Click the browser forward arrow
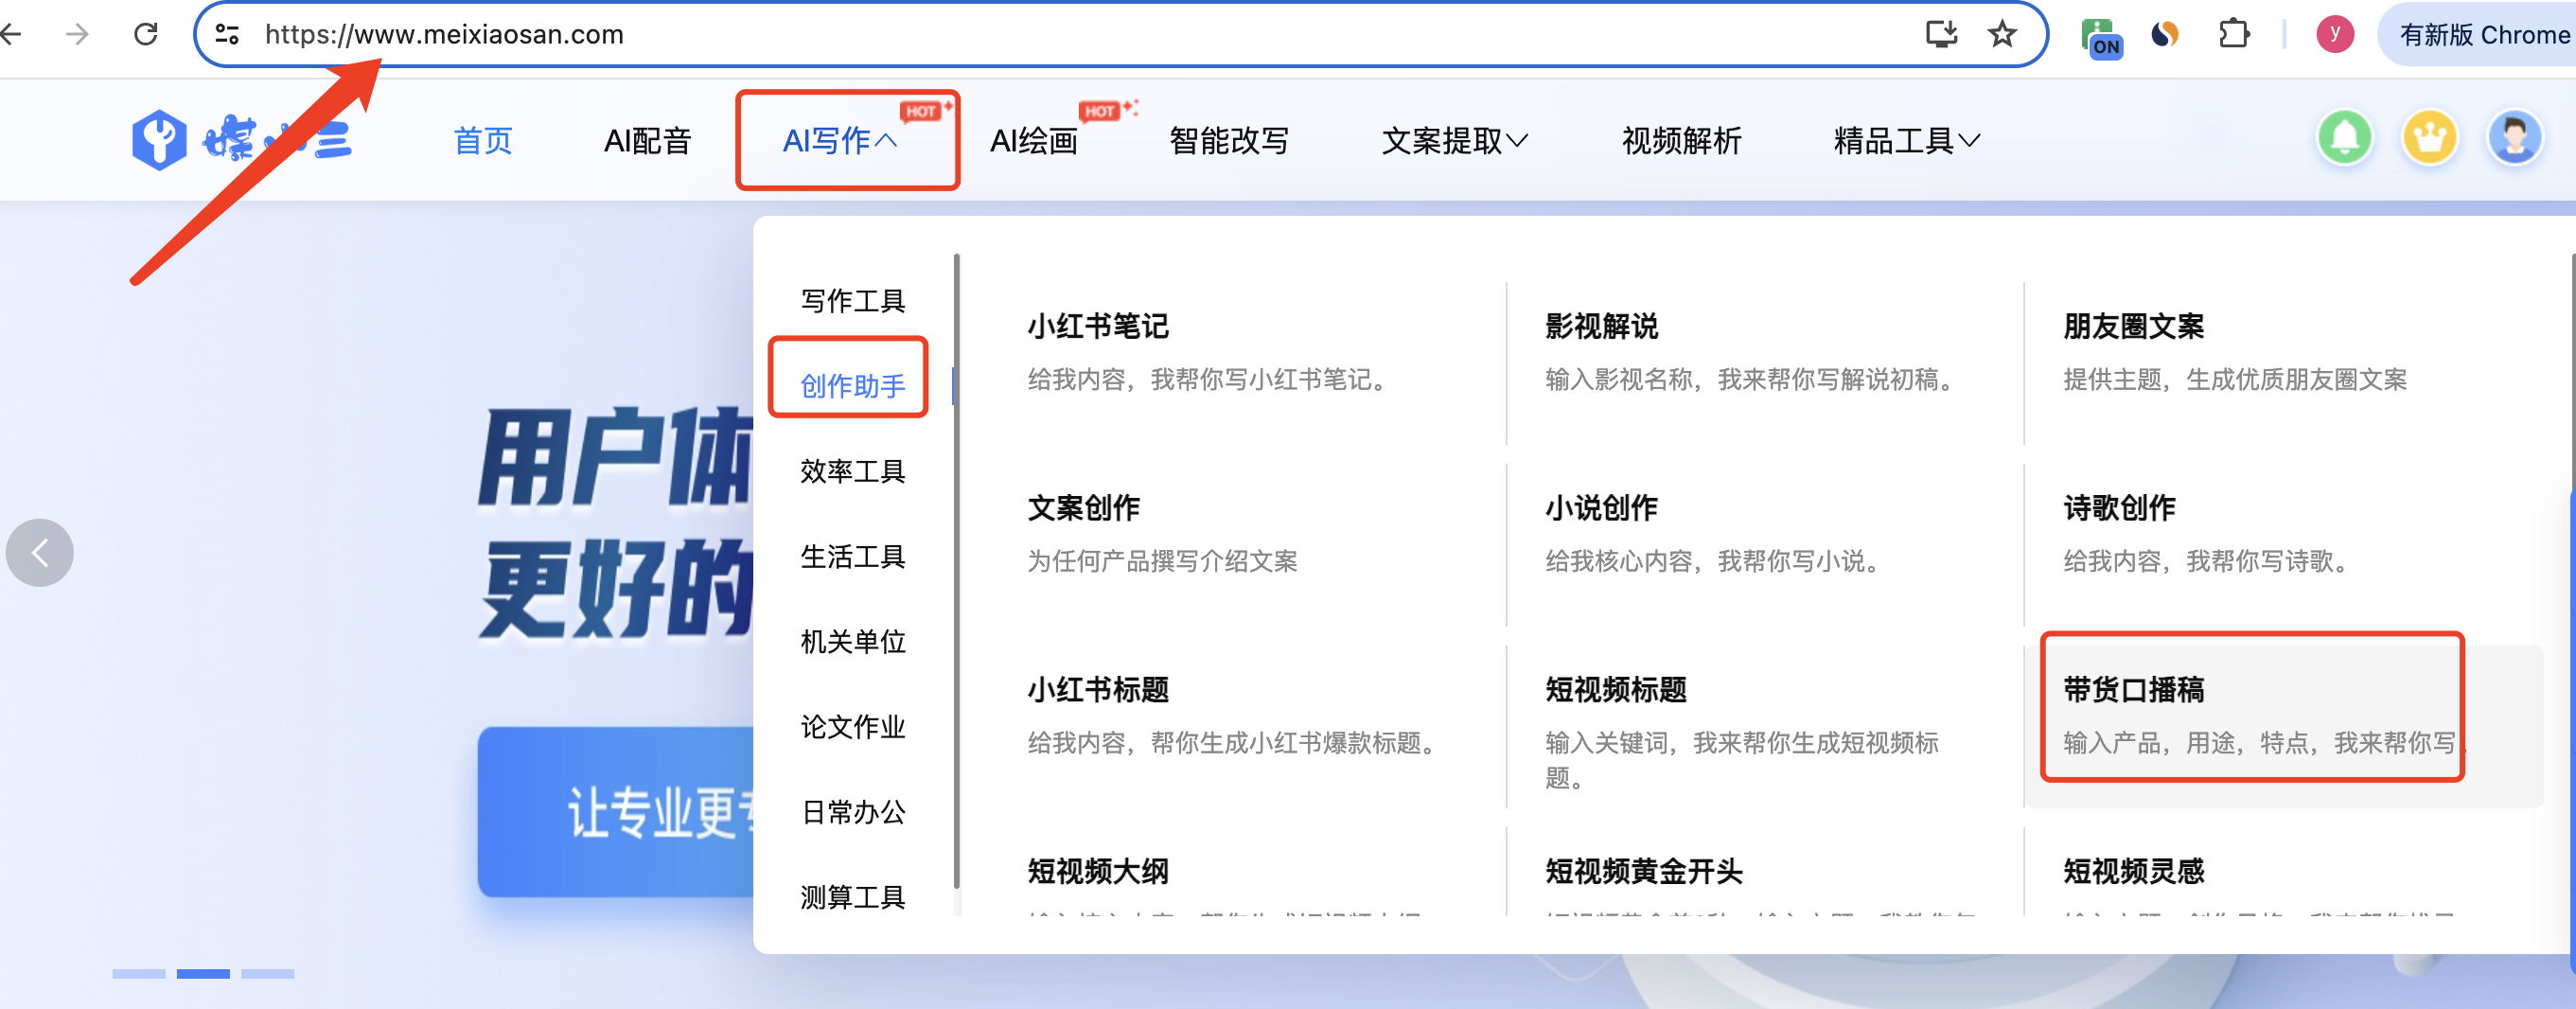The height and width of the screenshot is (1009, 2576). 77,35
